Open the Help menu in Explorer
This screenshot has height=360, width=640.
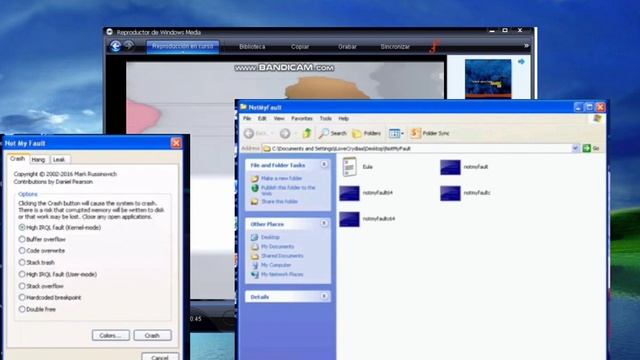(x=344, y=118)
